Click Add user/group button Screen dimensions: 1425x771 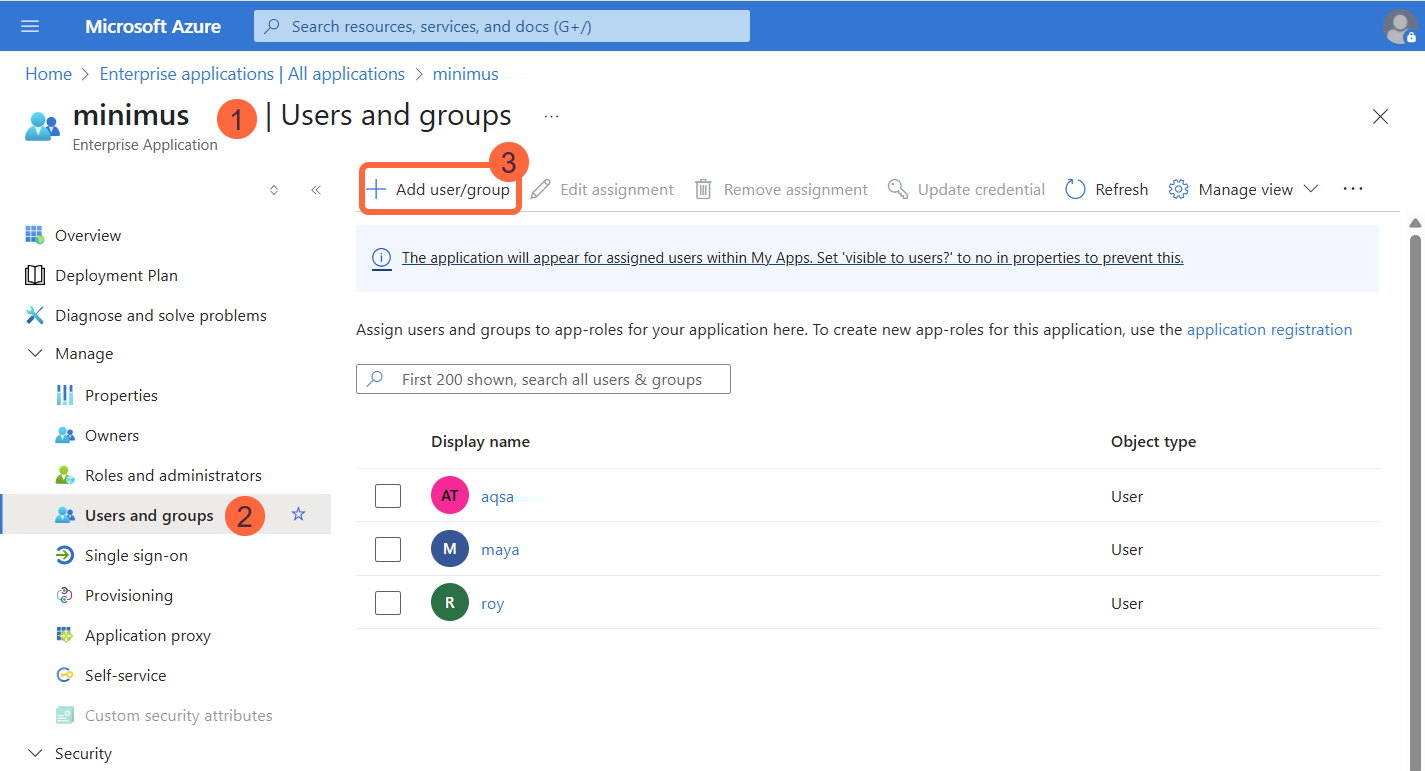click(439, 189)
